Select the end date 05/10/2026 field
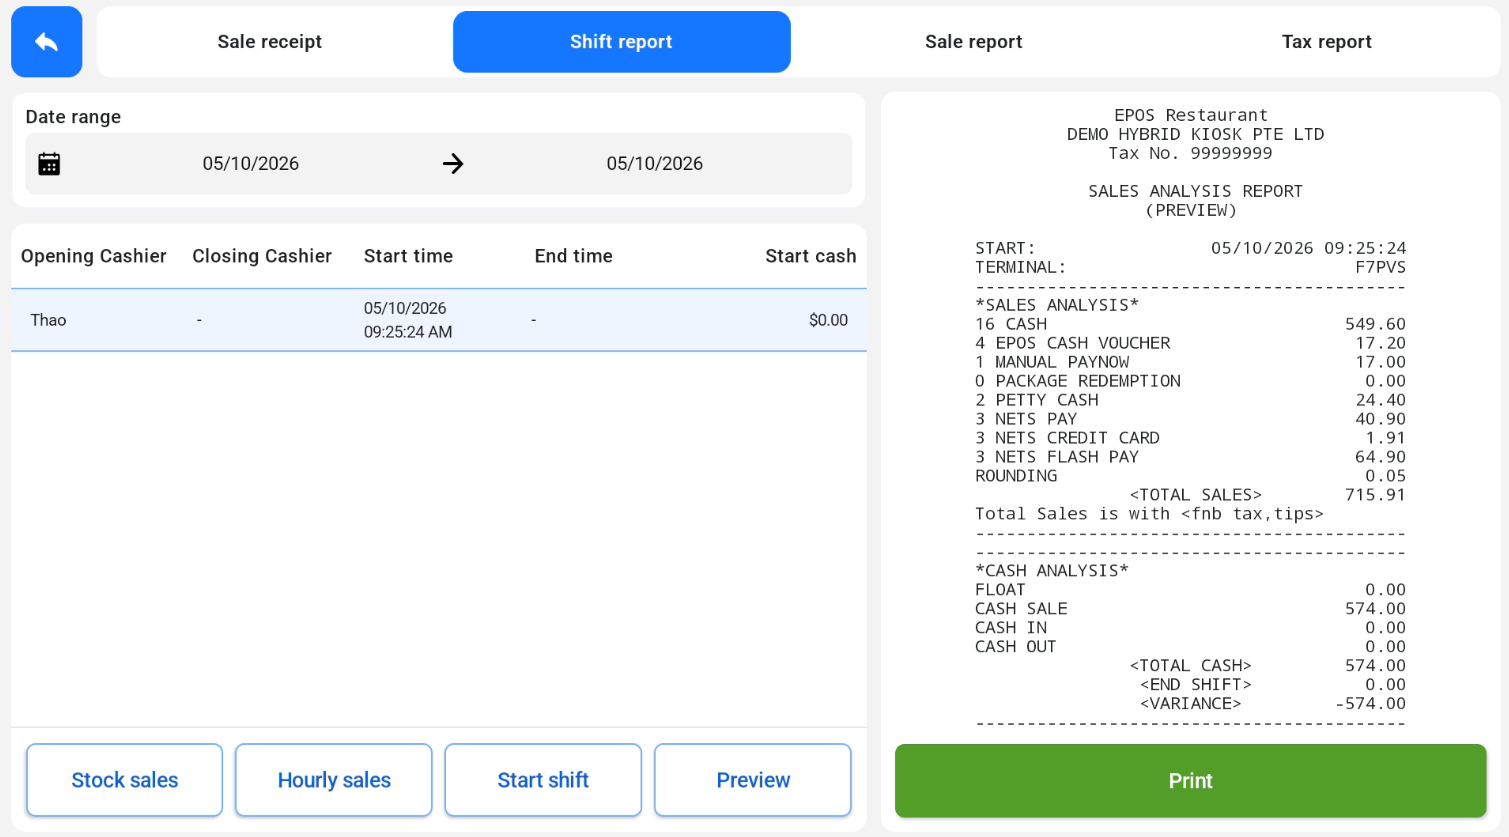This screenshot has width=1509, height=837. click(x=655, y=164)
